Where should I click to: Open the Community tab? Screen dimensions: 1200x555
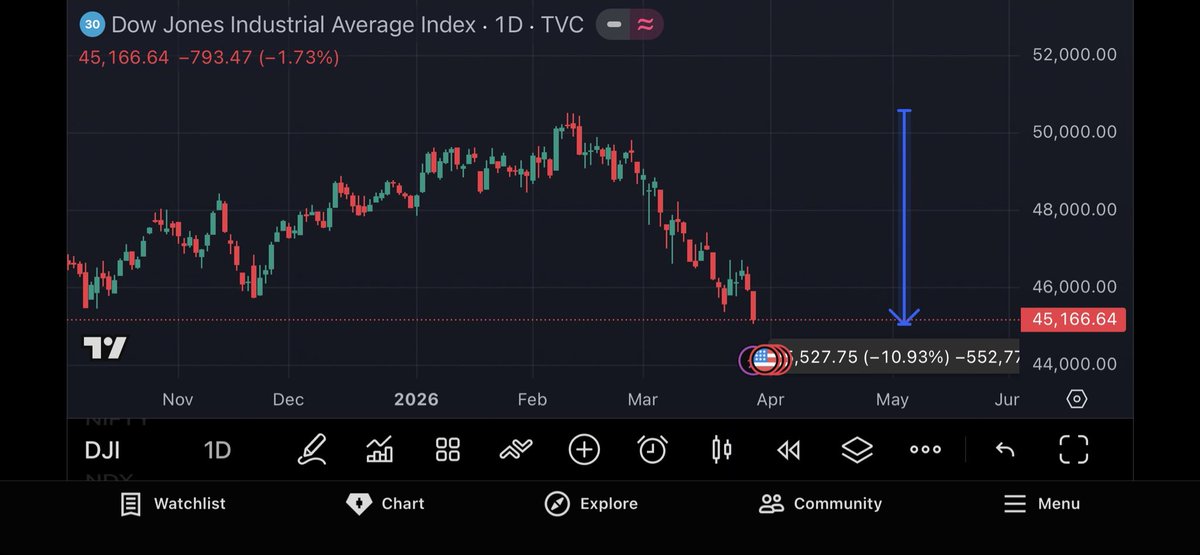point(820,504)
